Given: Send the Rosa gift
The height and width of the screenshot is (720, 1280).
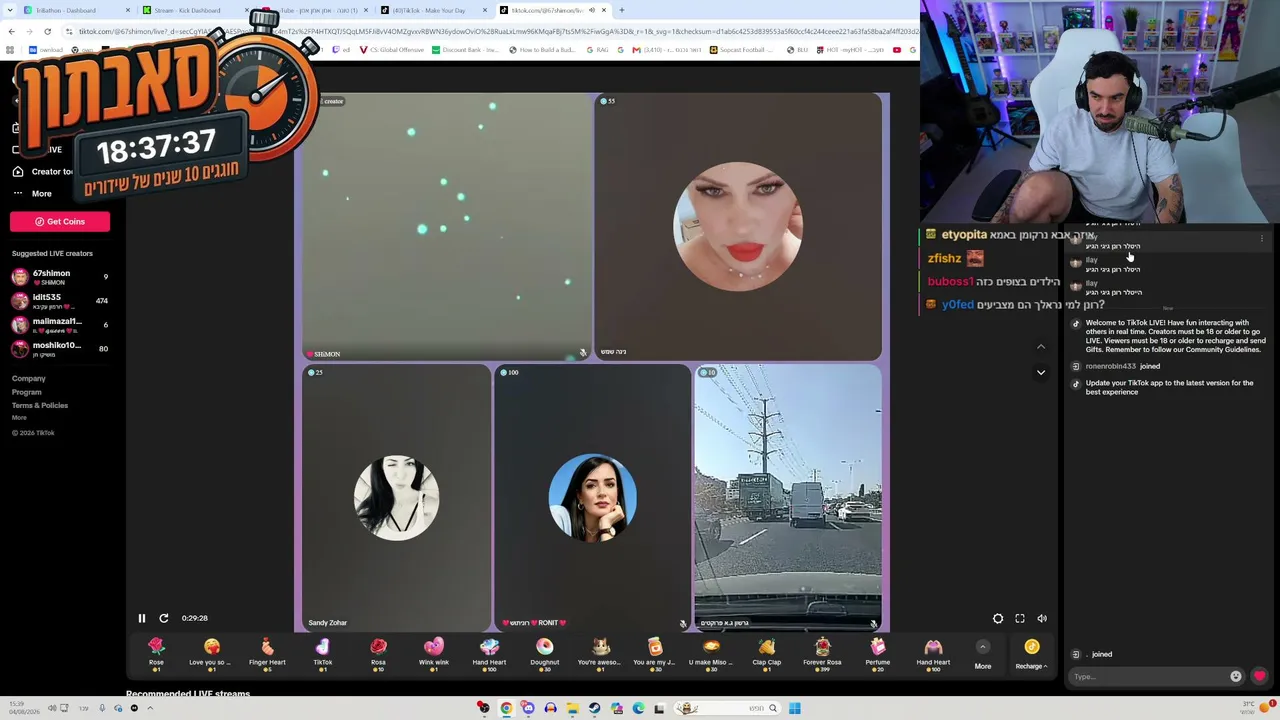Looking at the screenshot, I should click(x=378, y=653).
